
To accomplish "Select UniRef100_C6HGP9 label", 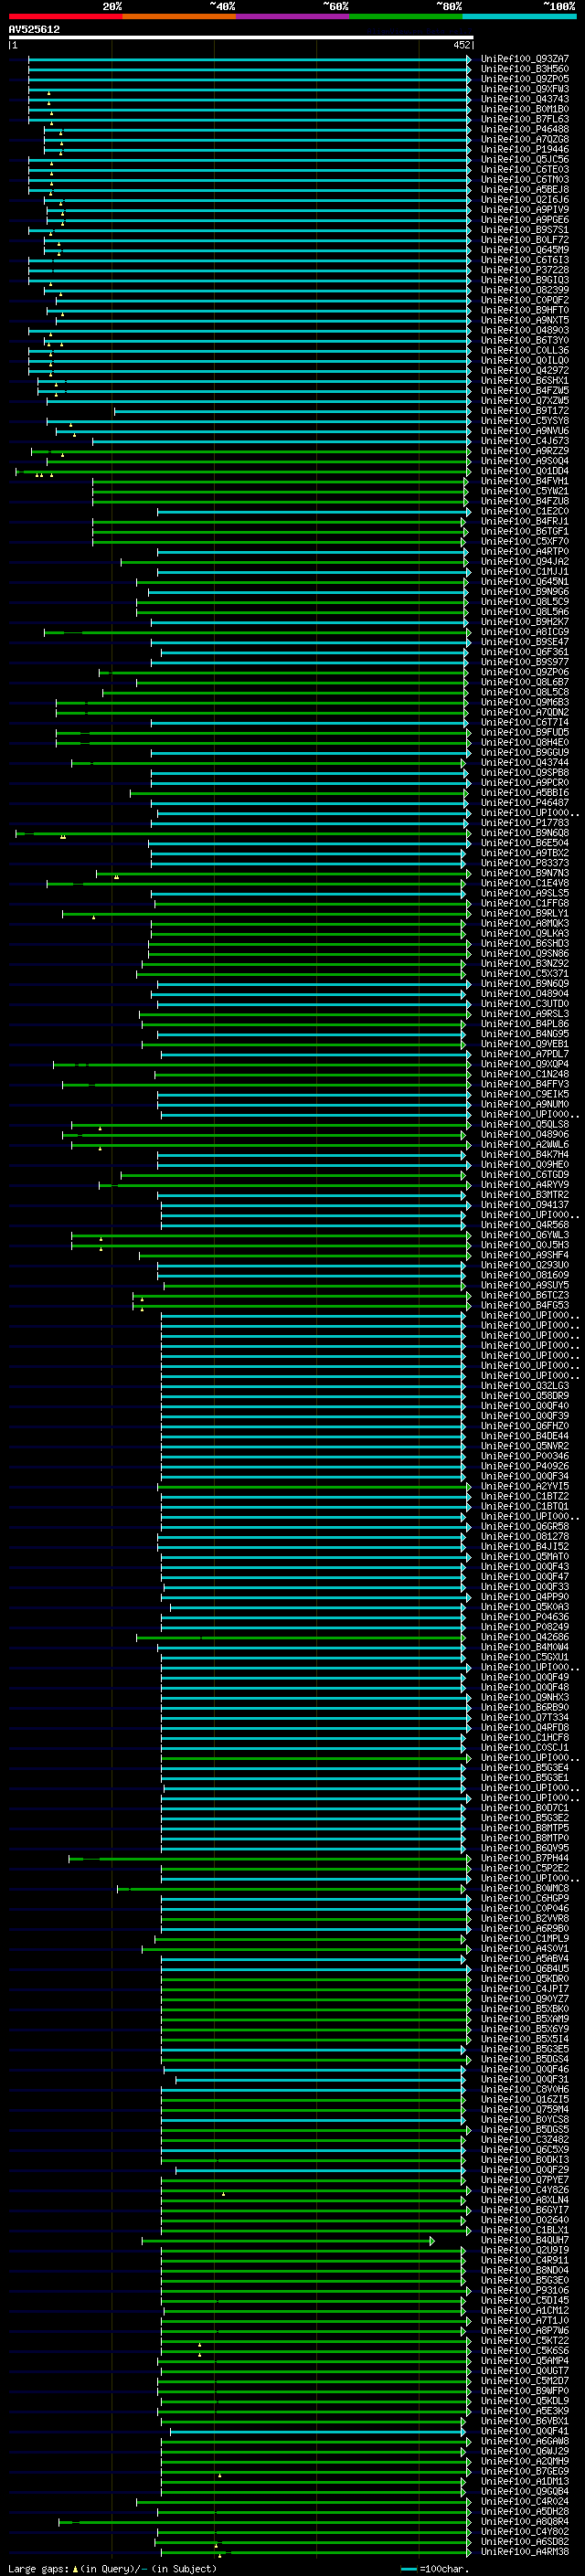I will click(525, 1899).
